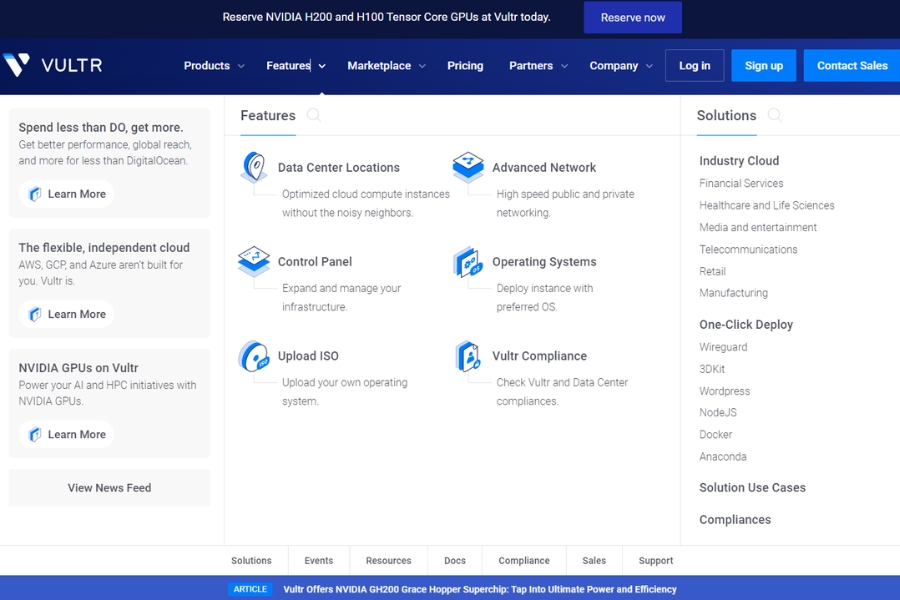The height and width of the screenshot is (600, 900).
Task: Click the Contact Sales button
Action: (x=852, y=65)
